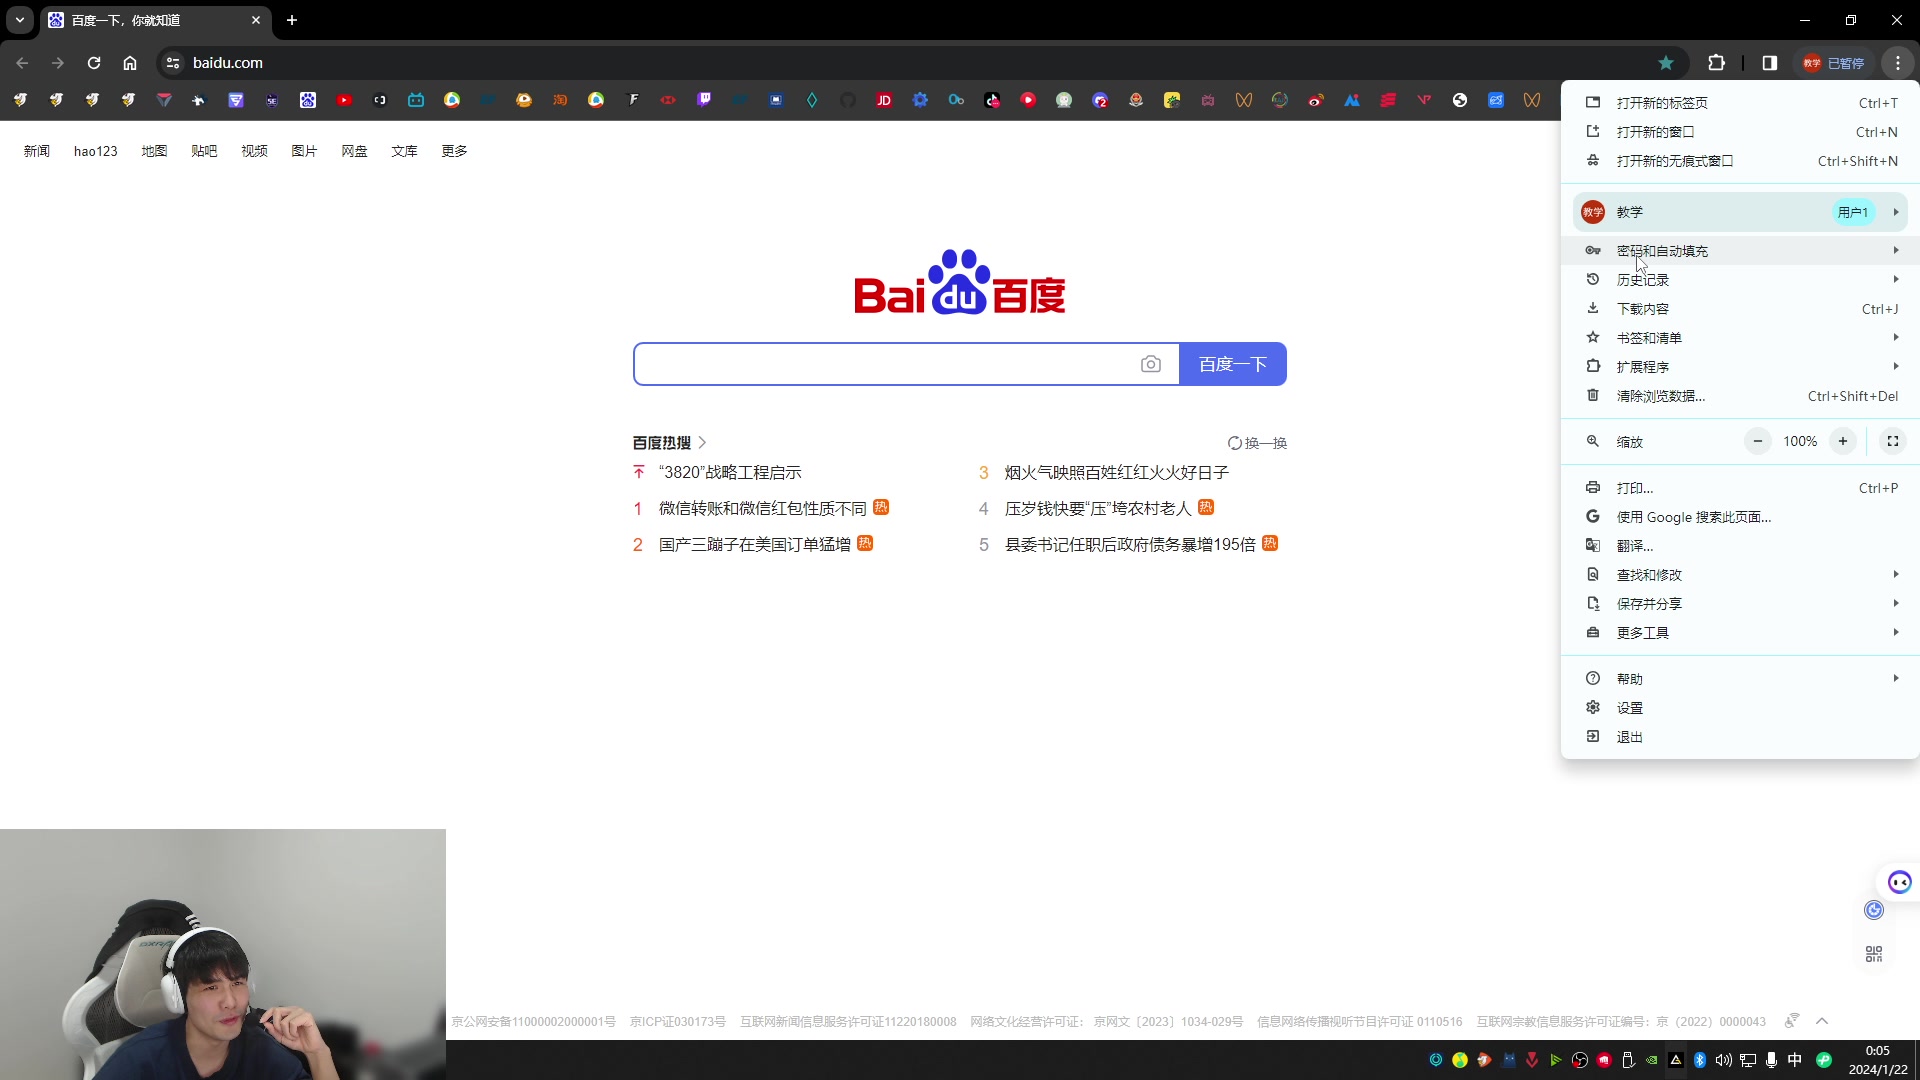Toggle Chrome's side panel from the toolbar

coord(1769,62)
